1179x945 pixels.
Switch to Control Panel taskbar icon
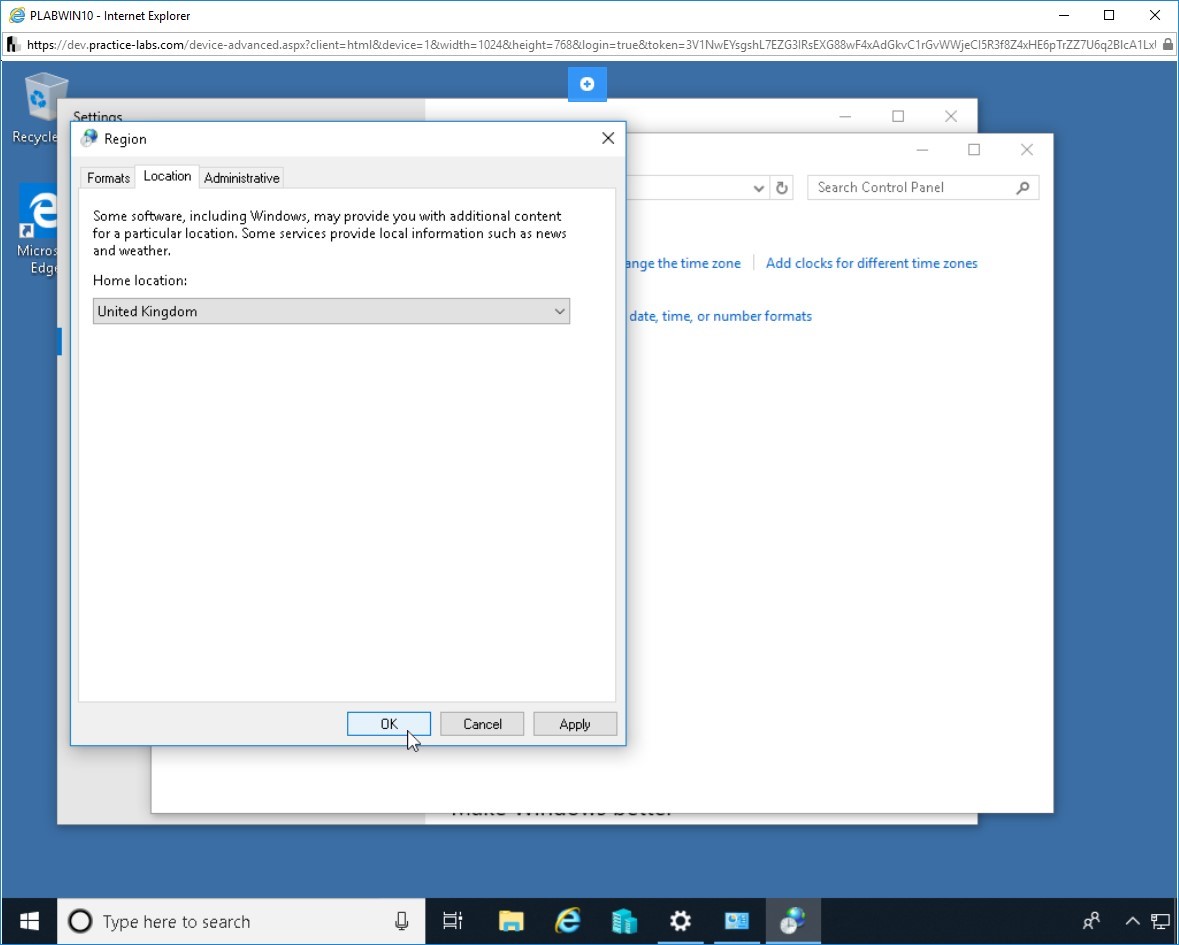tap(737, 921)
